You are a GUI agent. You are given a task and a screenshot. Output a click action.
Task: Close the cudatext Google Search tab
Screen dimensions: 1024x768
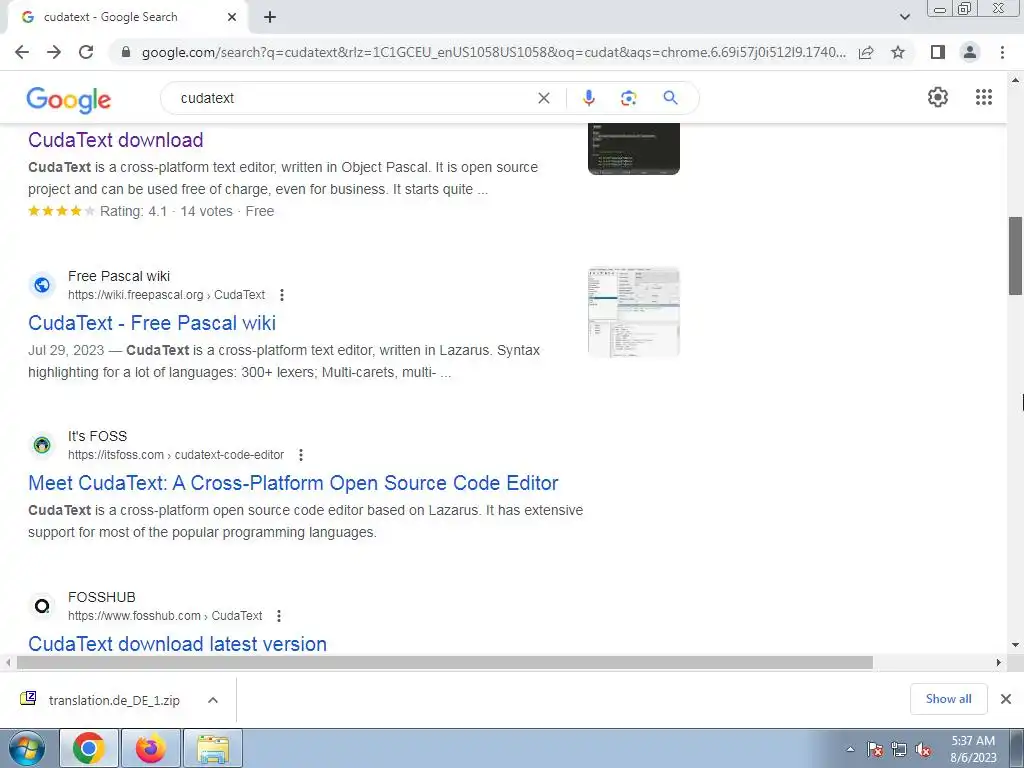pyautogui.click(x=232, y=18)
